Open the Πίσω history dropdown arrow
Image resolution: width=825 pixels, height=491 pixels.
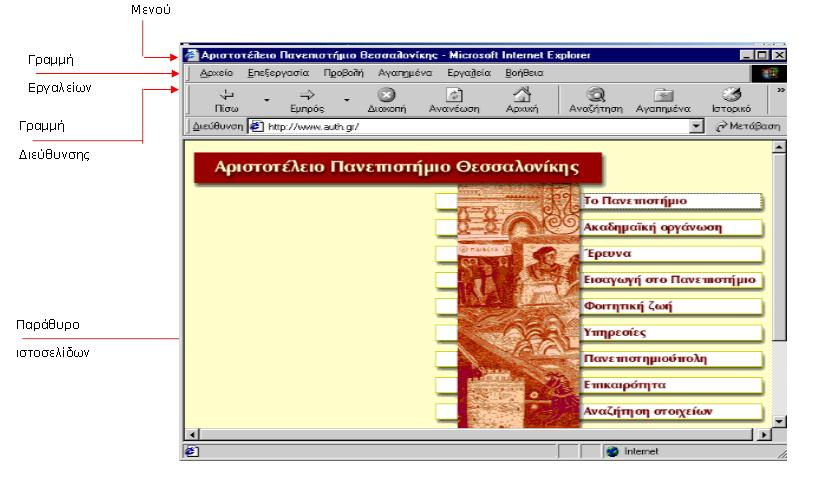[x=267, y=100]
